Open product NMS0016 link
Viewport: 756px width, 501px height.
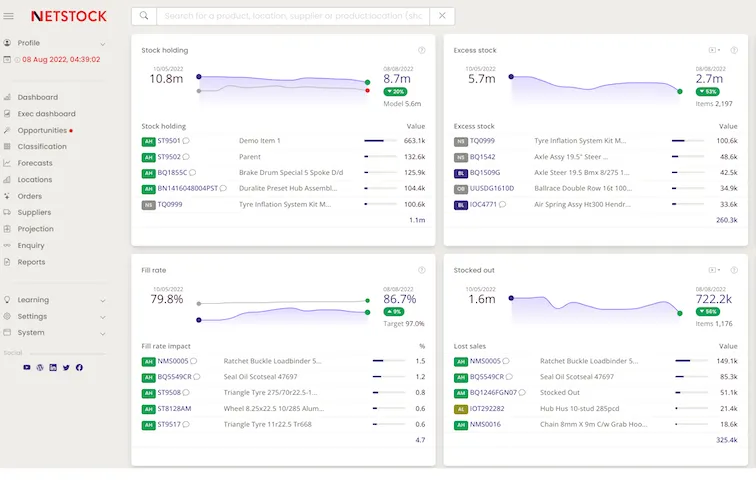point(485,425)
